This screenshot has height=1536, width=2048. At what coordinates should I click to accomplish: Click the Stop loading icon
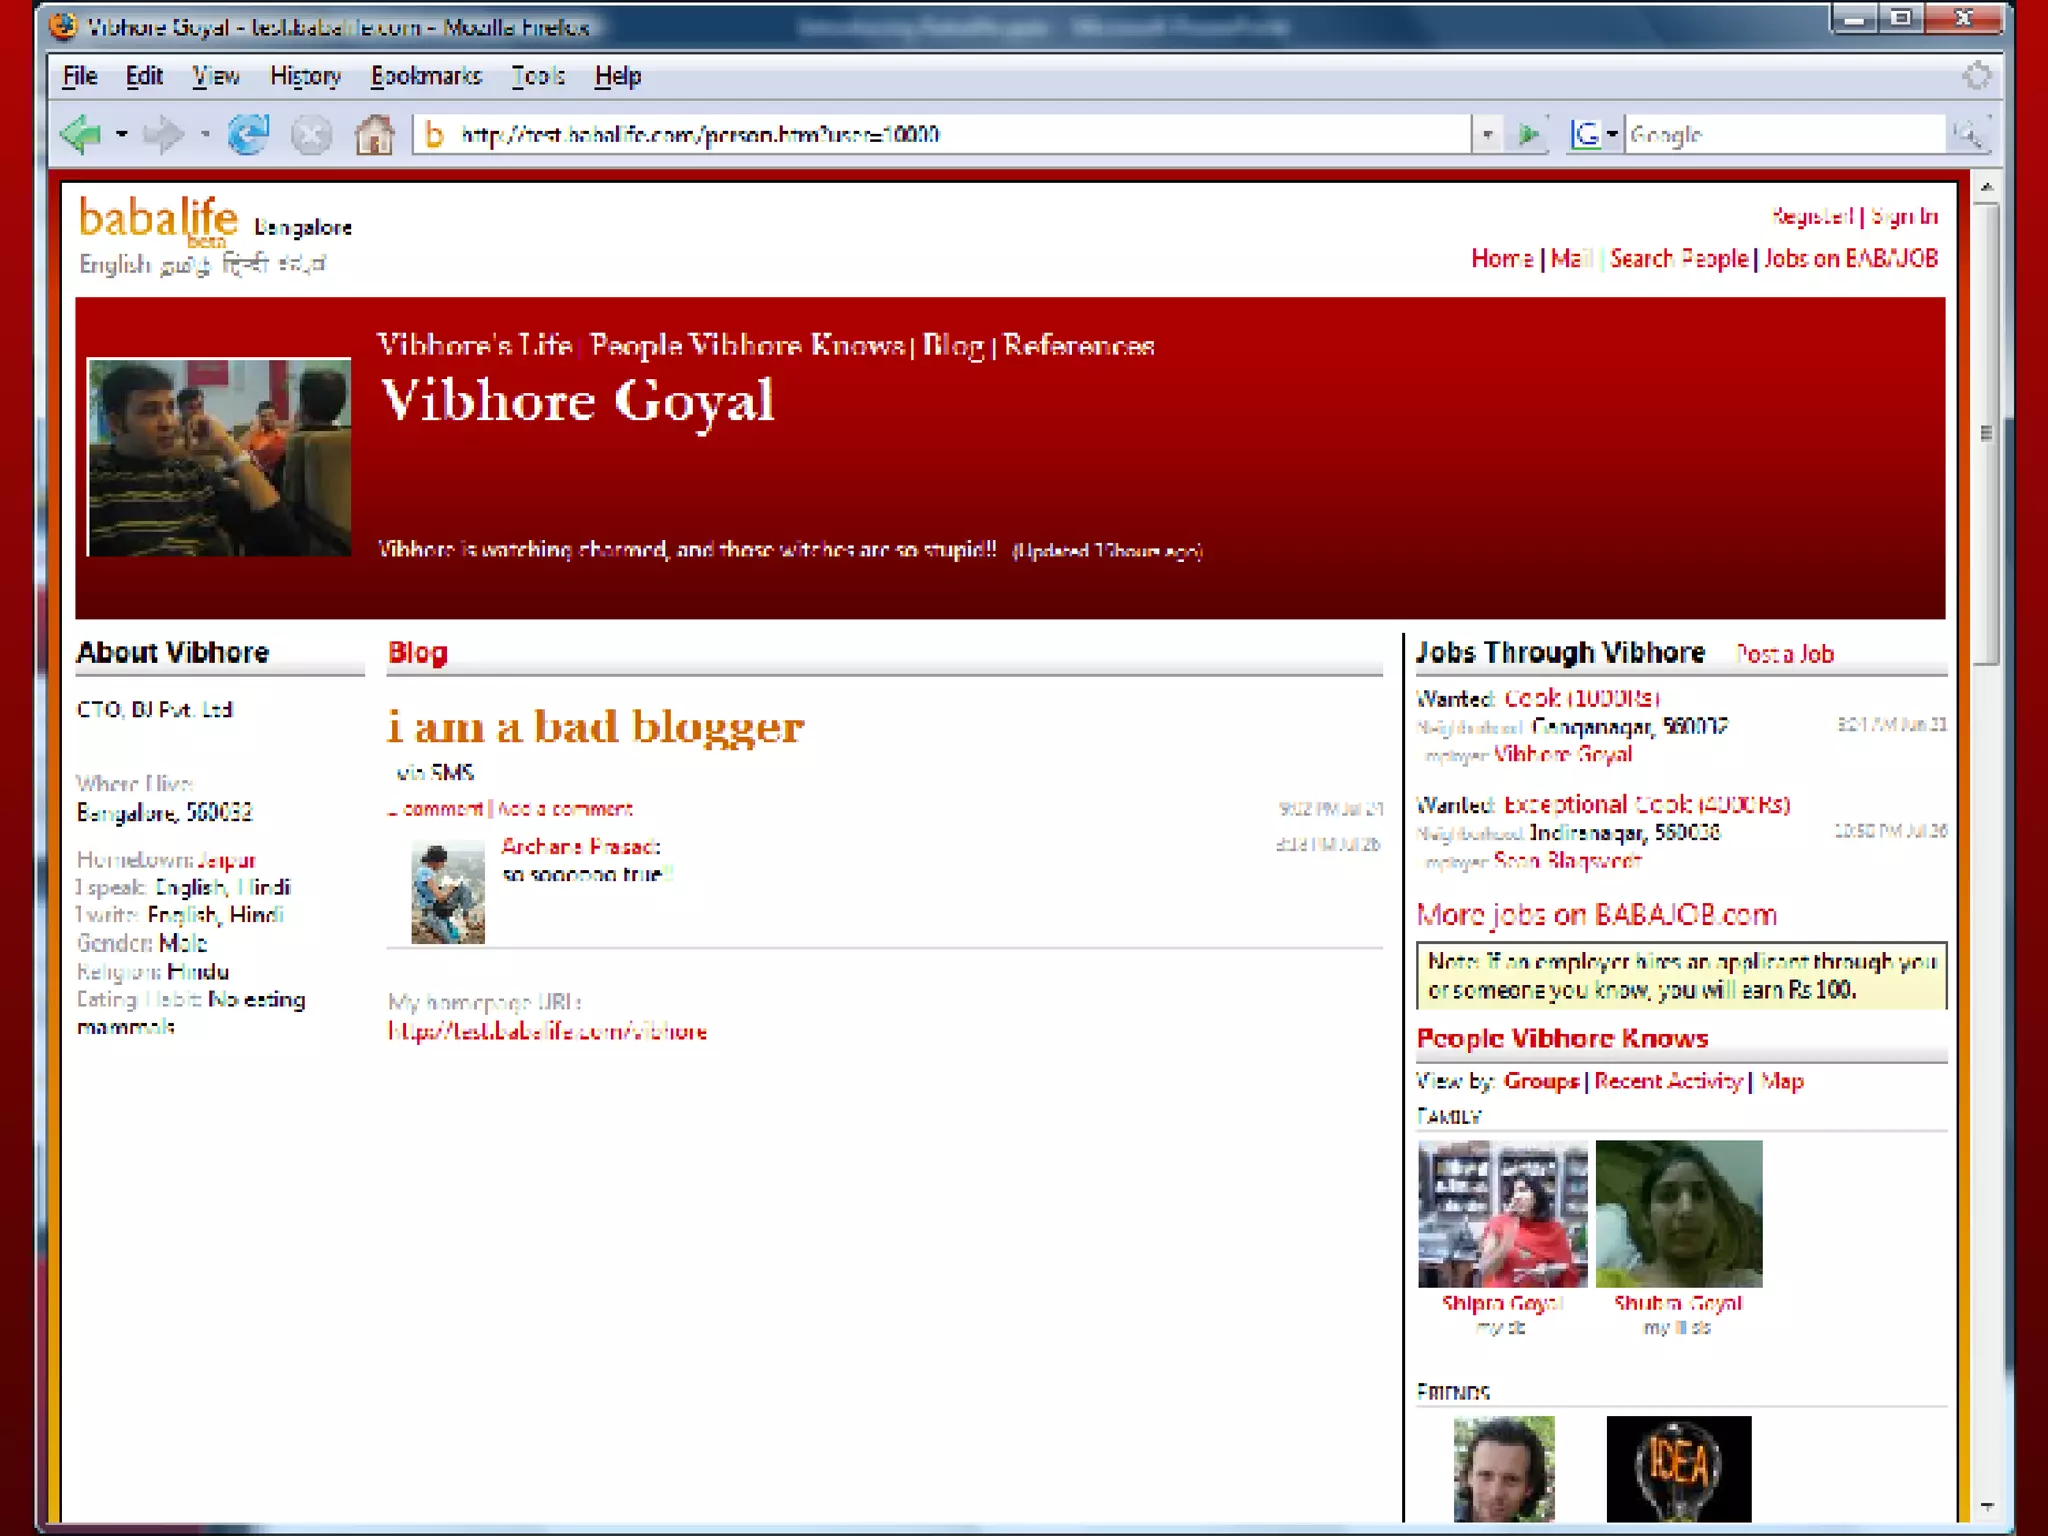pyautogui.click(x=311, y=134)
